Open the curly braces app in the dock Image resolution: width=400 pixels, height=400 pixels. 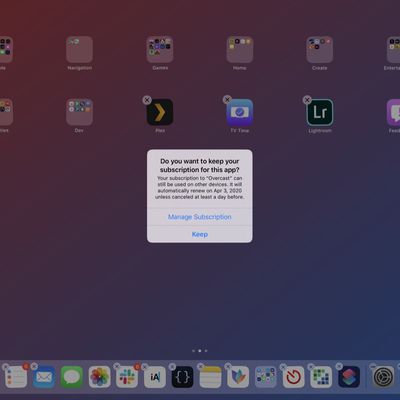(182, 377)
